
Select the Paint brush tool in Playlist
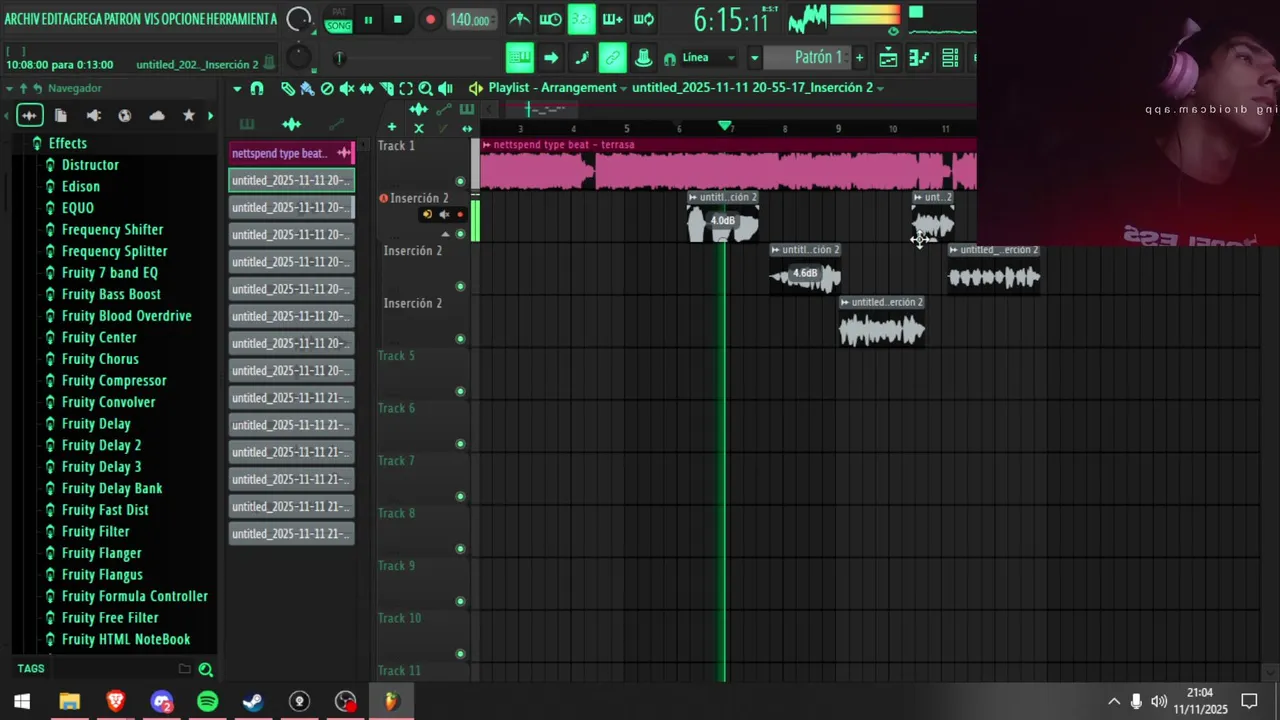pos(307,89)
